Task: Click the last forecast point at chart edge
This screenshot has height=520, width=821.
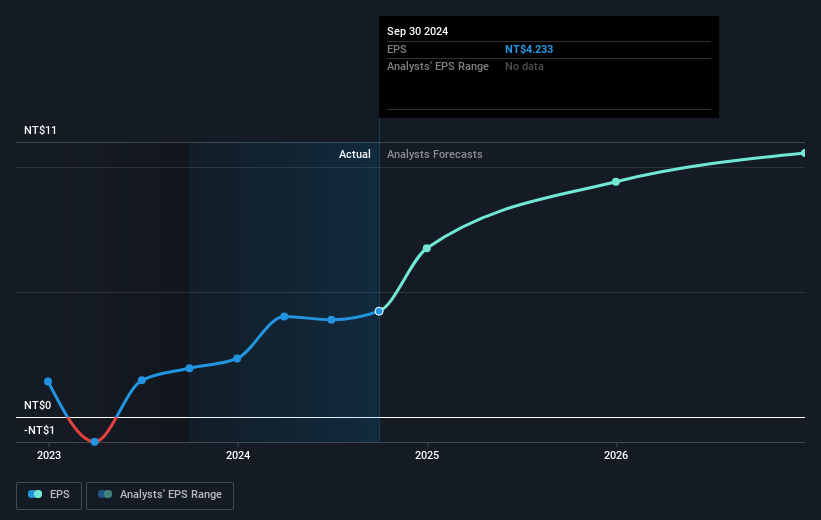Action: pos(804,153)
